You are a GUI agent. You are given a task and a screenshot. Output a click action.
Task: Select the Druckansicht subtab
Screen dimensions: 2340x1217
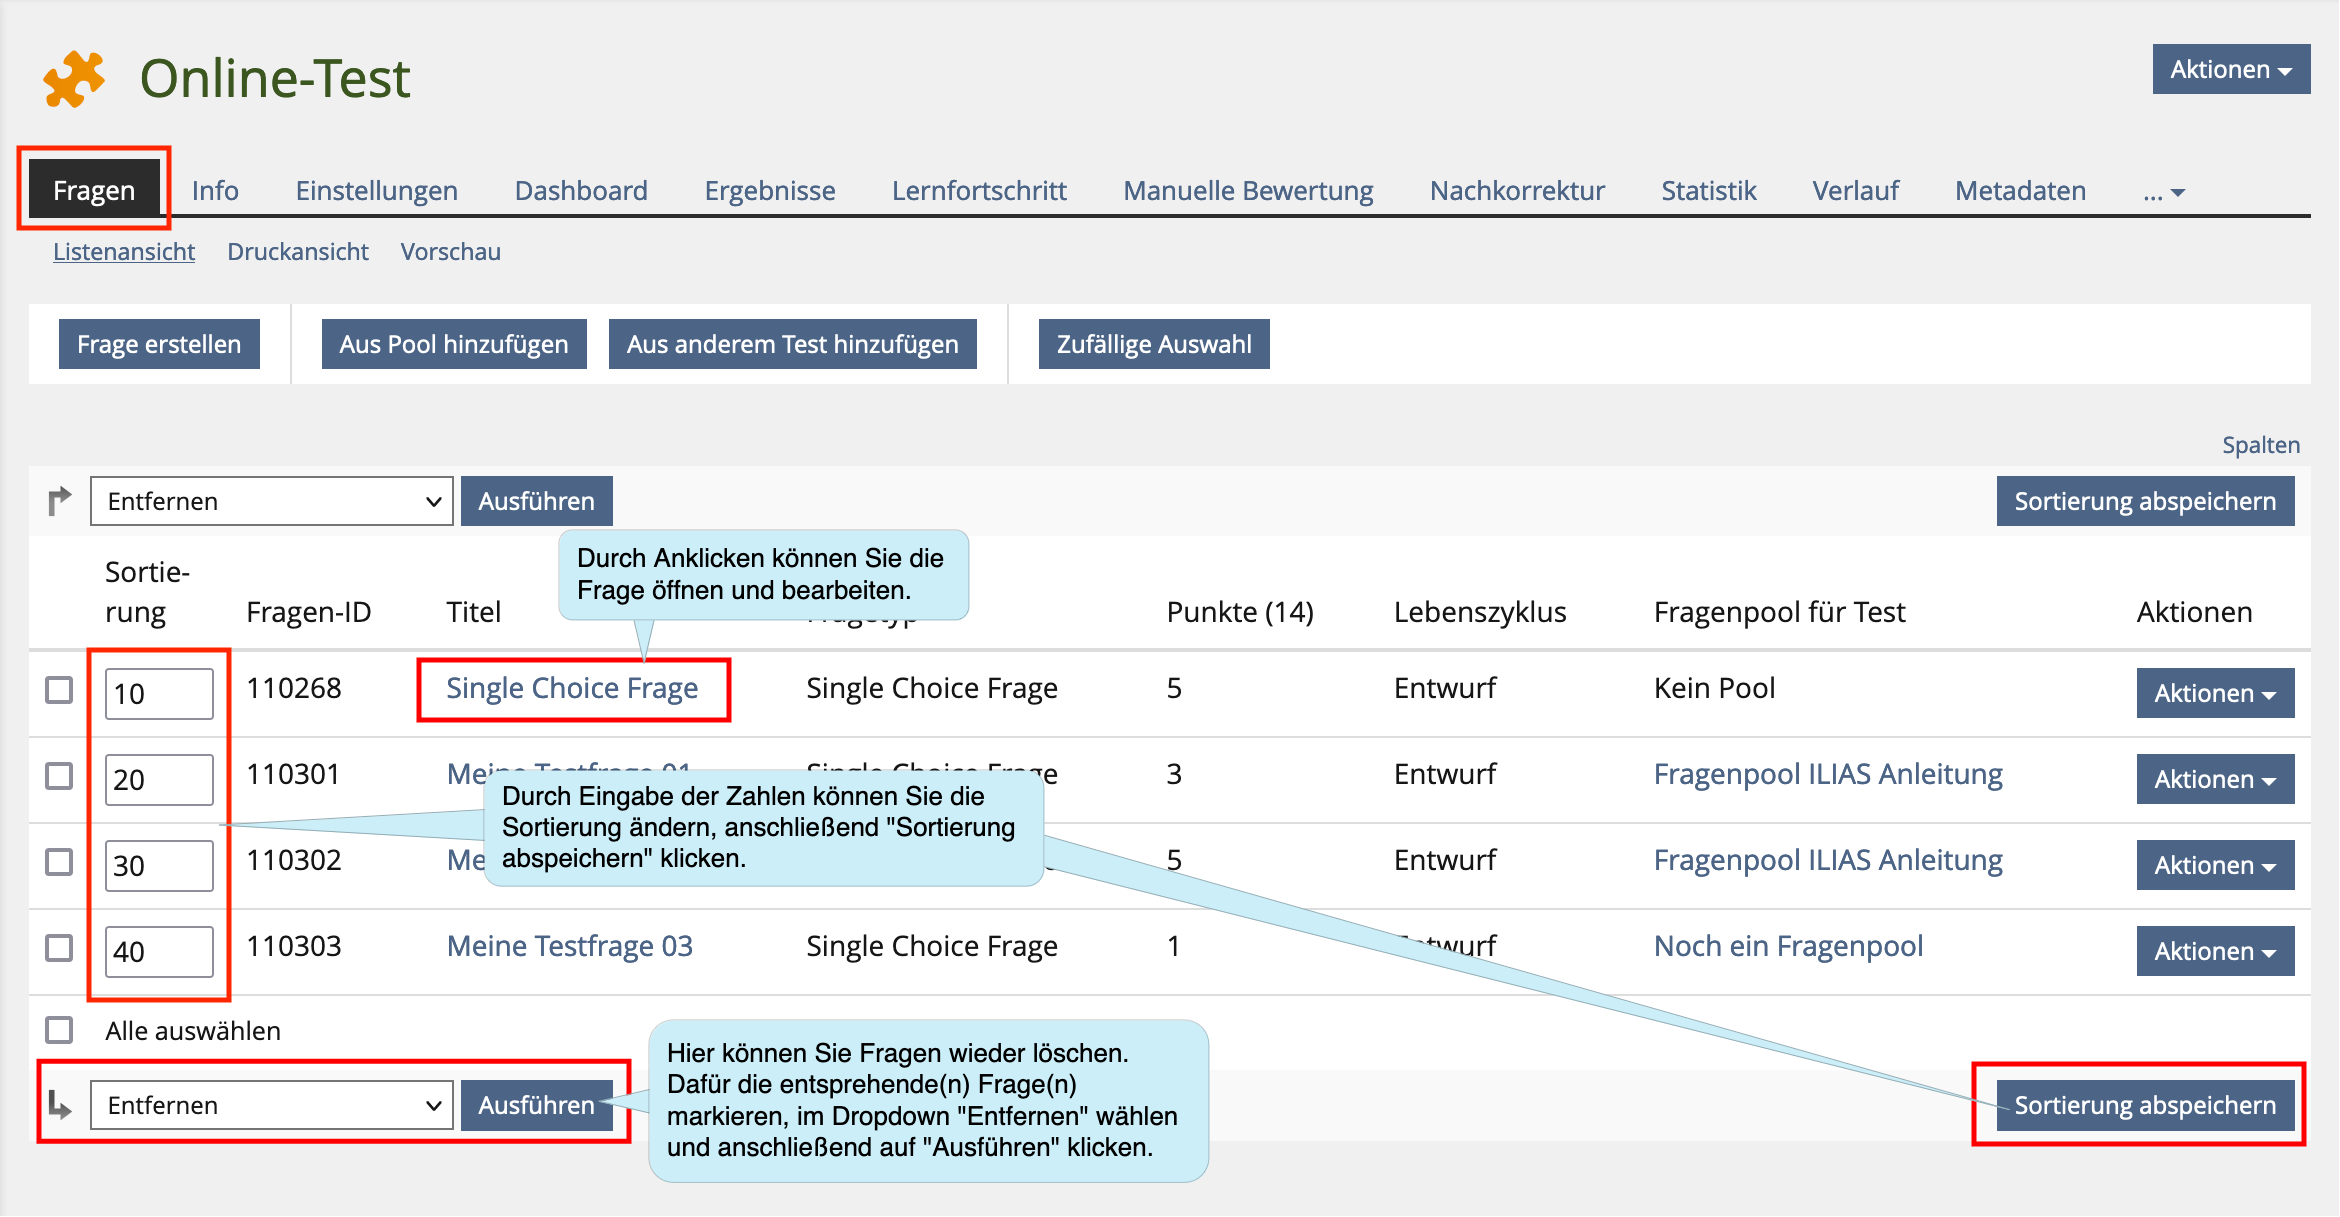click(x=298, y=252)
